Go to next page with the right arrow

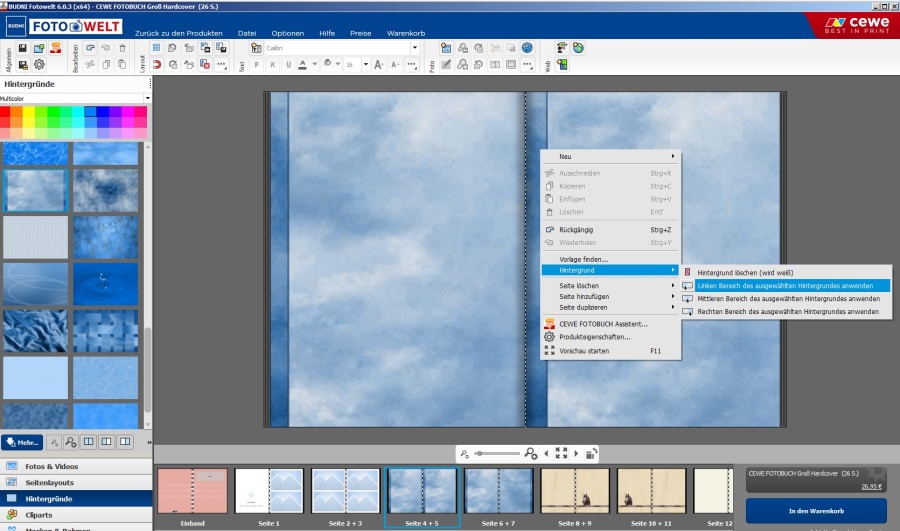pyautogui.click(x=576, y=453)
